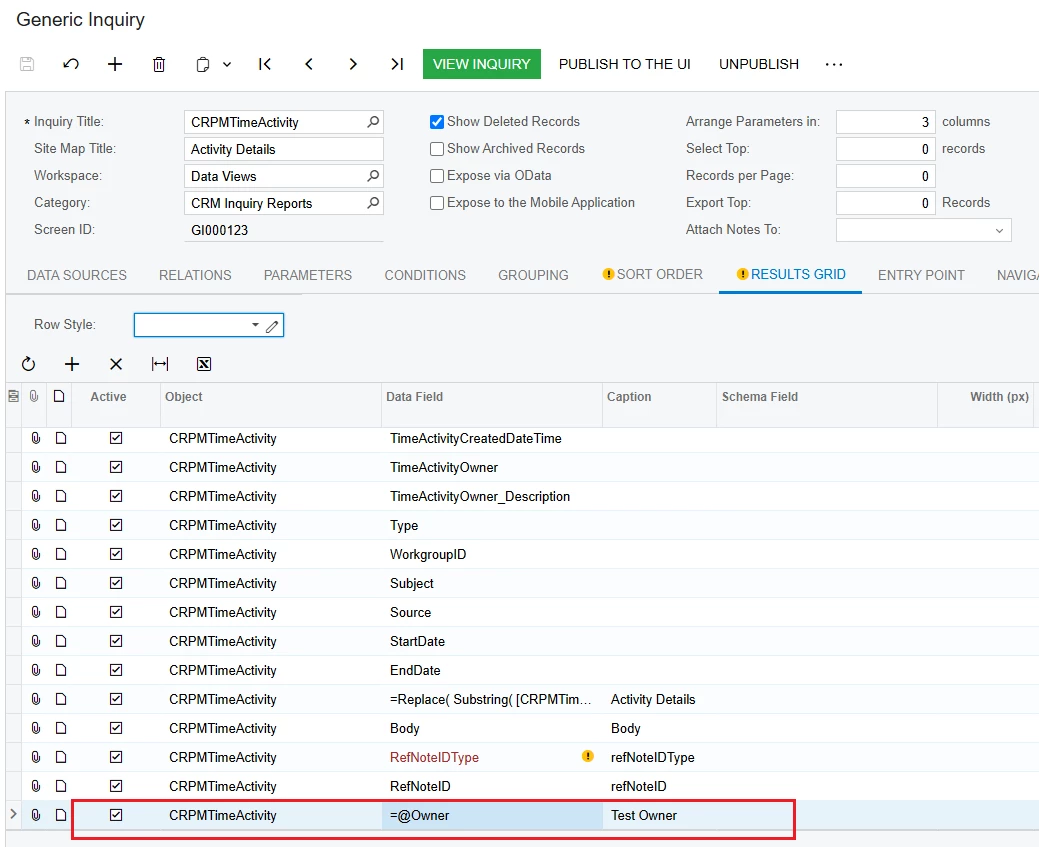Screen dimensions: 1039x847
Task: Edit Row Style with the pencil icon
Action: 274,324
